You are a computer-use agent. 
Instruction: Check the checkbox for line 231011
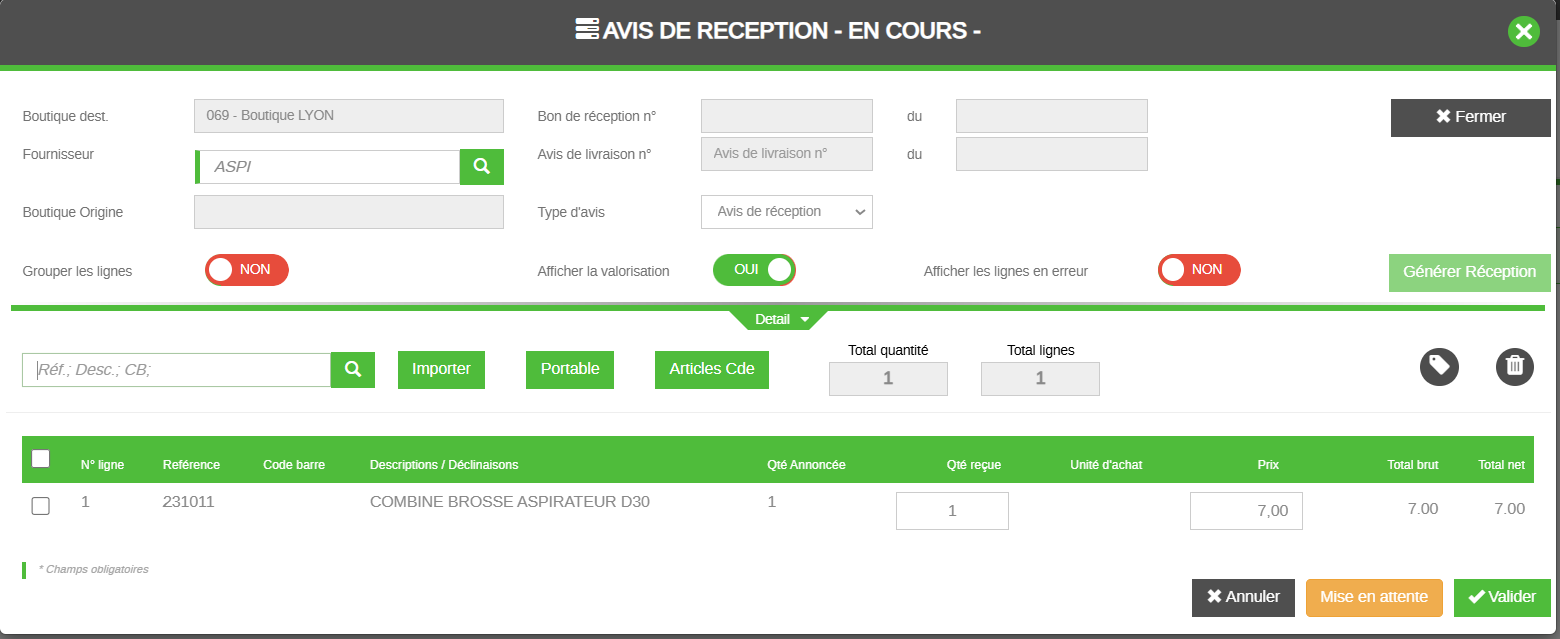pos(41,506)
